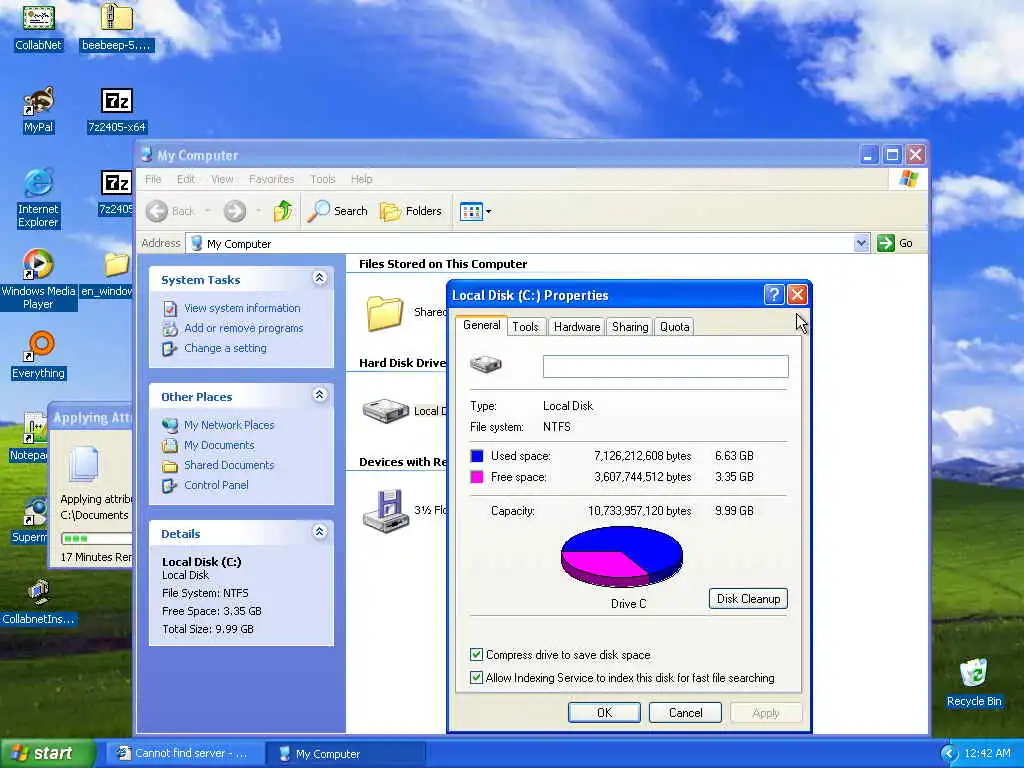Open the Back button history dropdown arrow
The height and width of the screenshot is (768, 1024).
pyautogui.click(x=208, y=211)
